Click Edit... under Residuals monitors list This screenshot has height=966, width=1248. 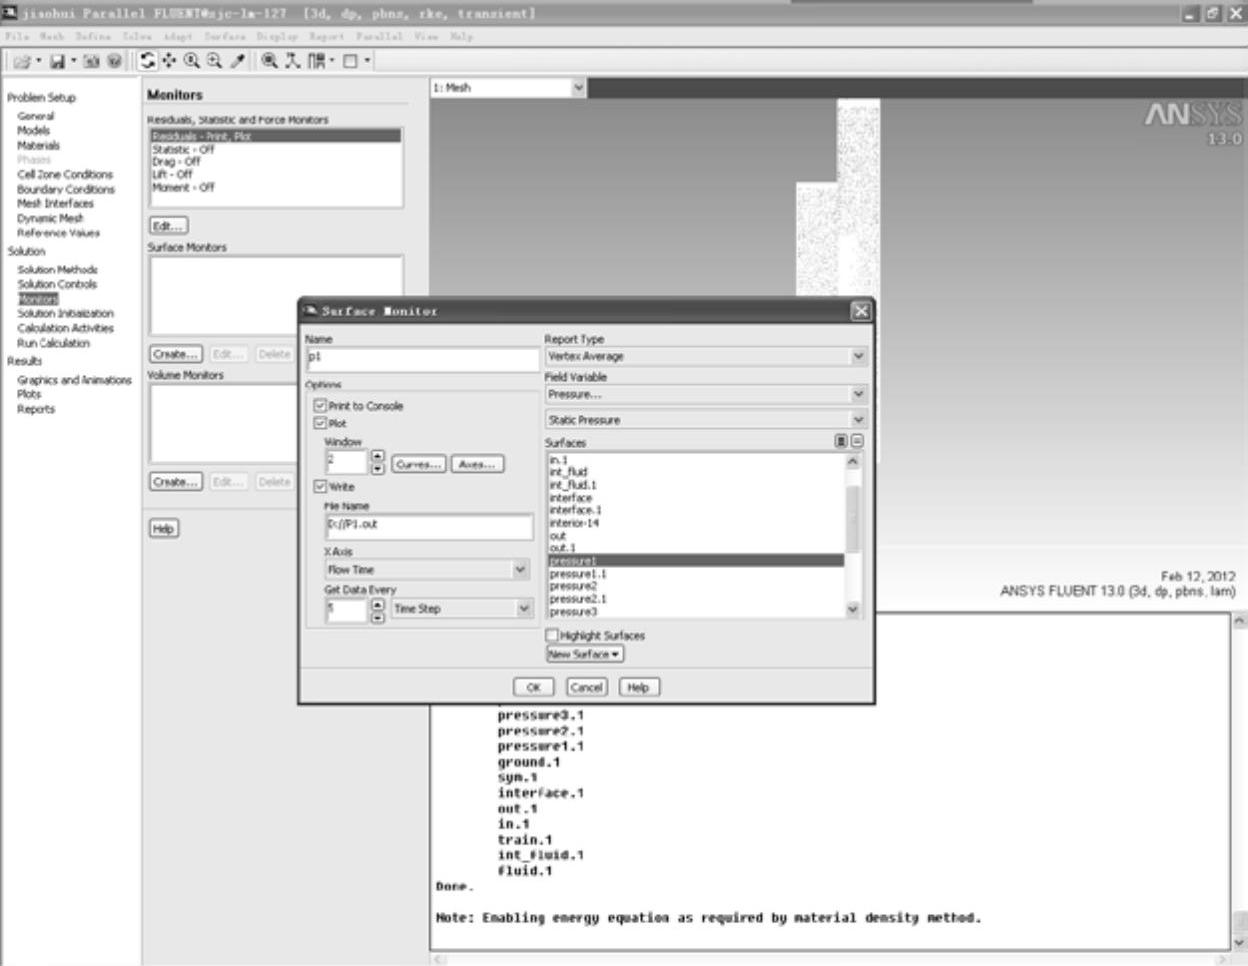[x=168, y=225]
